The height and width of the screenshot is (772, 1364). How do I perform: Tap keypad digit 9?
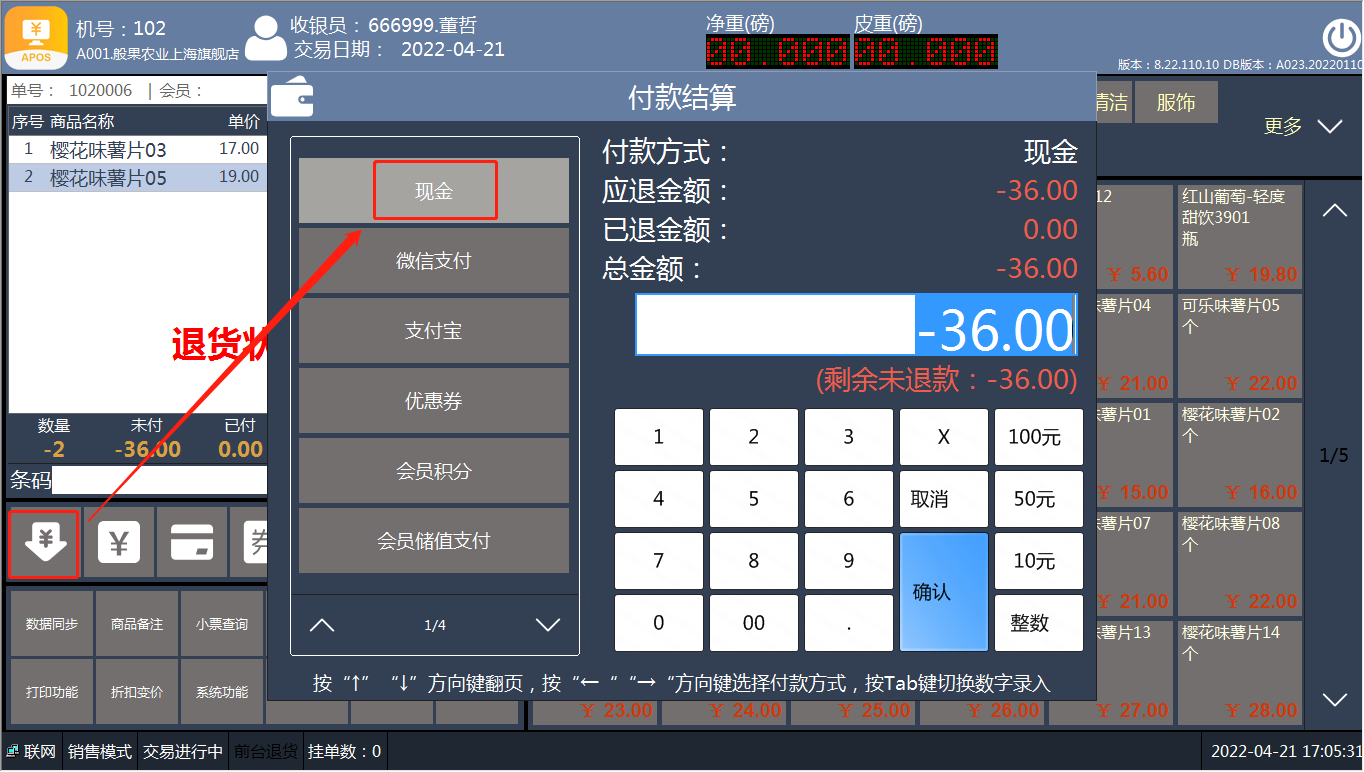pos(849,561)
